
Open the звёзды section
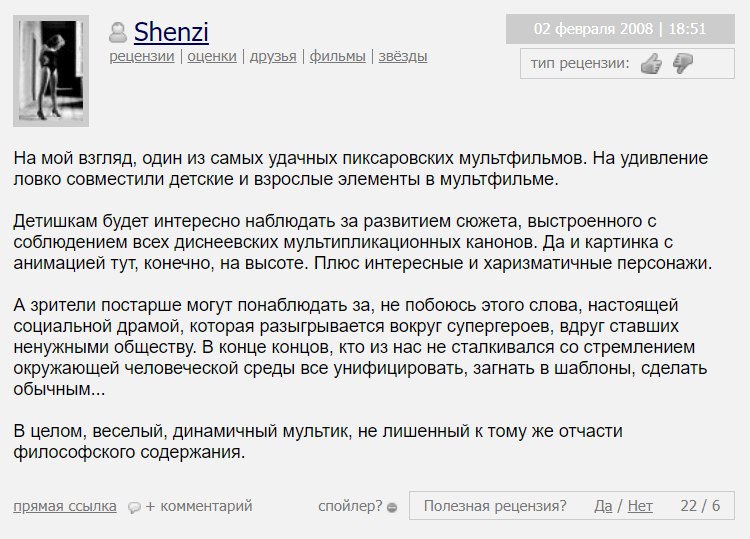click(402, 57)
